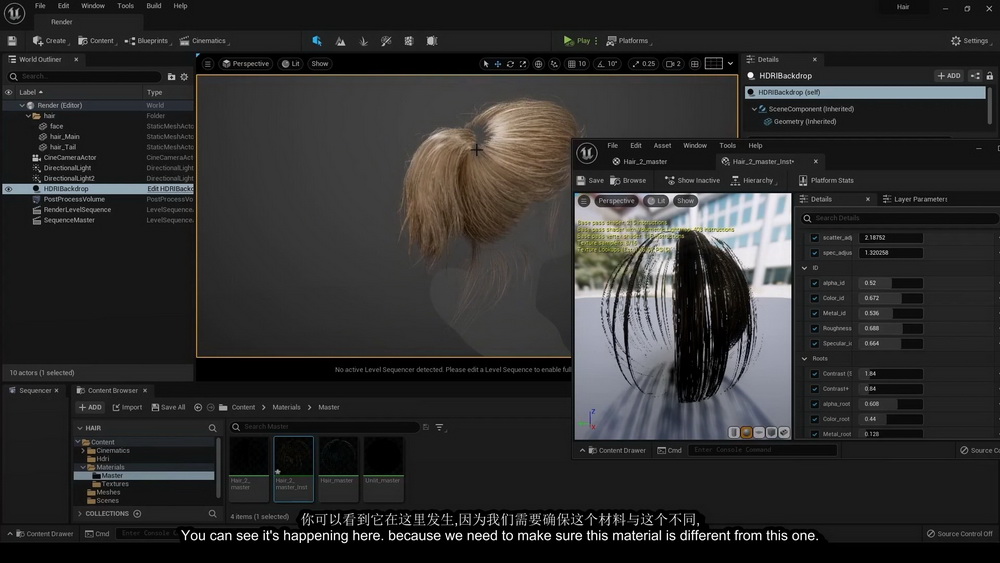This screenshot has height=563, width=1000.
Task: Choose the rotate gizmo tool
Action: pos(510,64)
